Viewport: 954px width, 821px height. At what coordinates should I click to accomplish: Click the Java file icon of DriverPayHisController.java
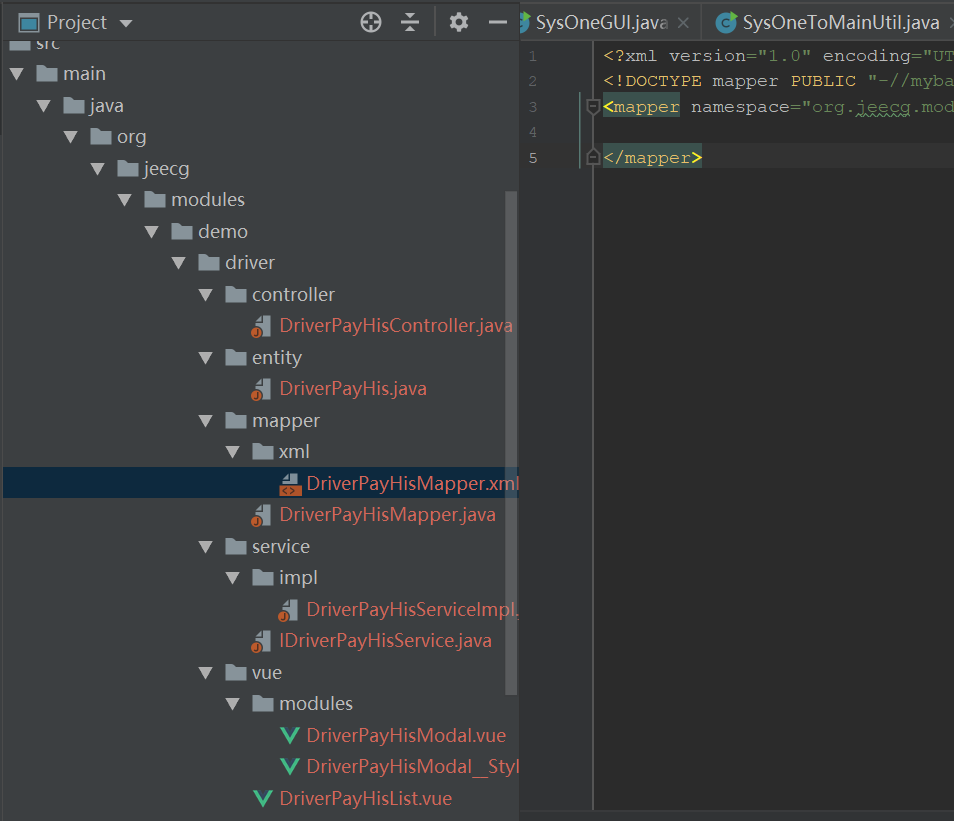click(x=262, y=326)
